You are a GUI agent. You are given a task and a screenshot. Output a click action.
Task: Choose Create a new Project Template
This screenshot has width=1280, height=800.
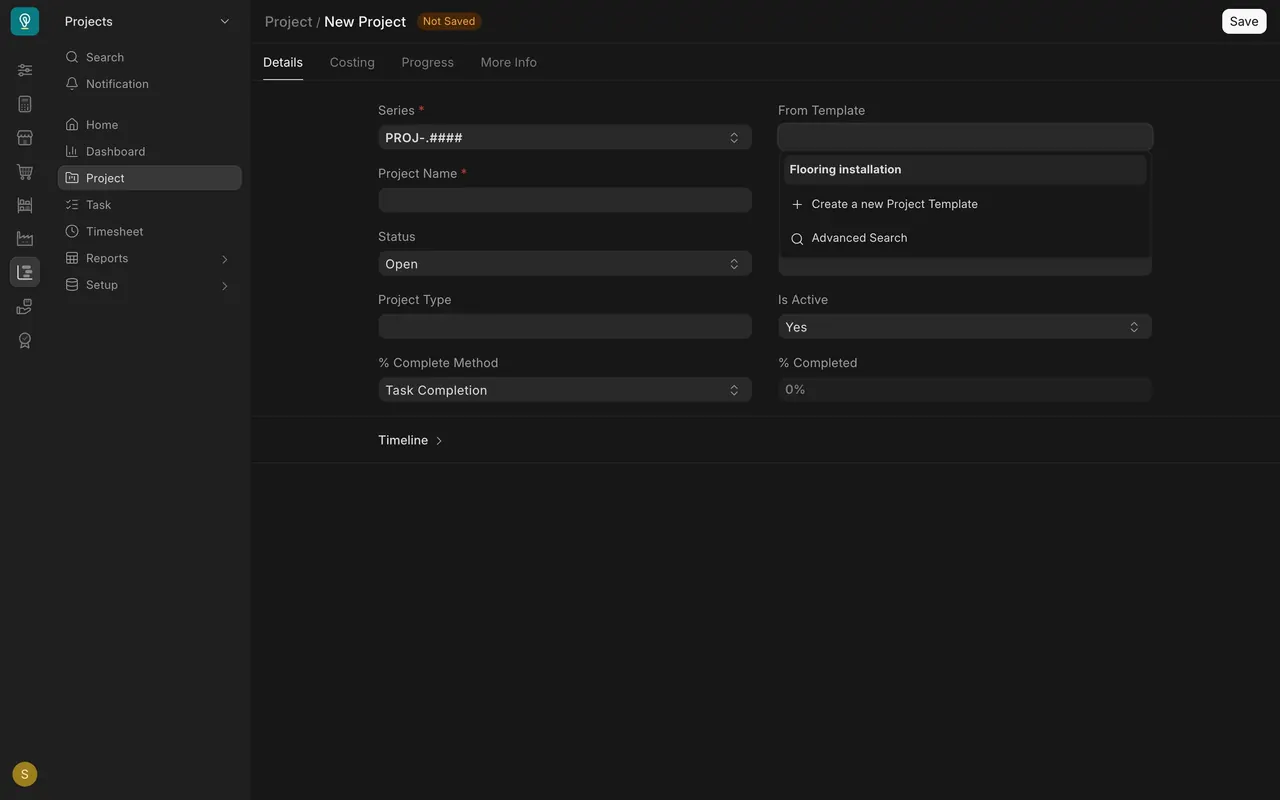(x=965, y=204)
